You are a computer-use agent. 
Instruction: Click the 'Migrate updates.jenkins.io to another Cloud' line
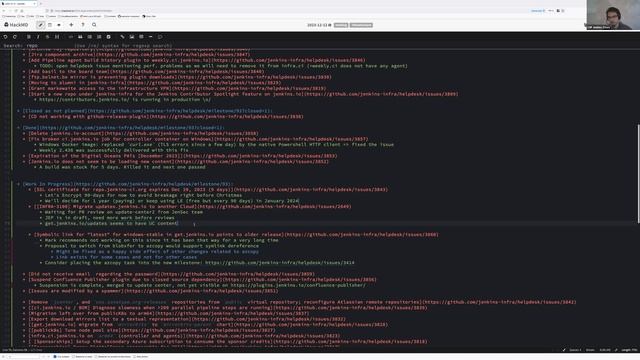click(x=193, y=207)
